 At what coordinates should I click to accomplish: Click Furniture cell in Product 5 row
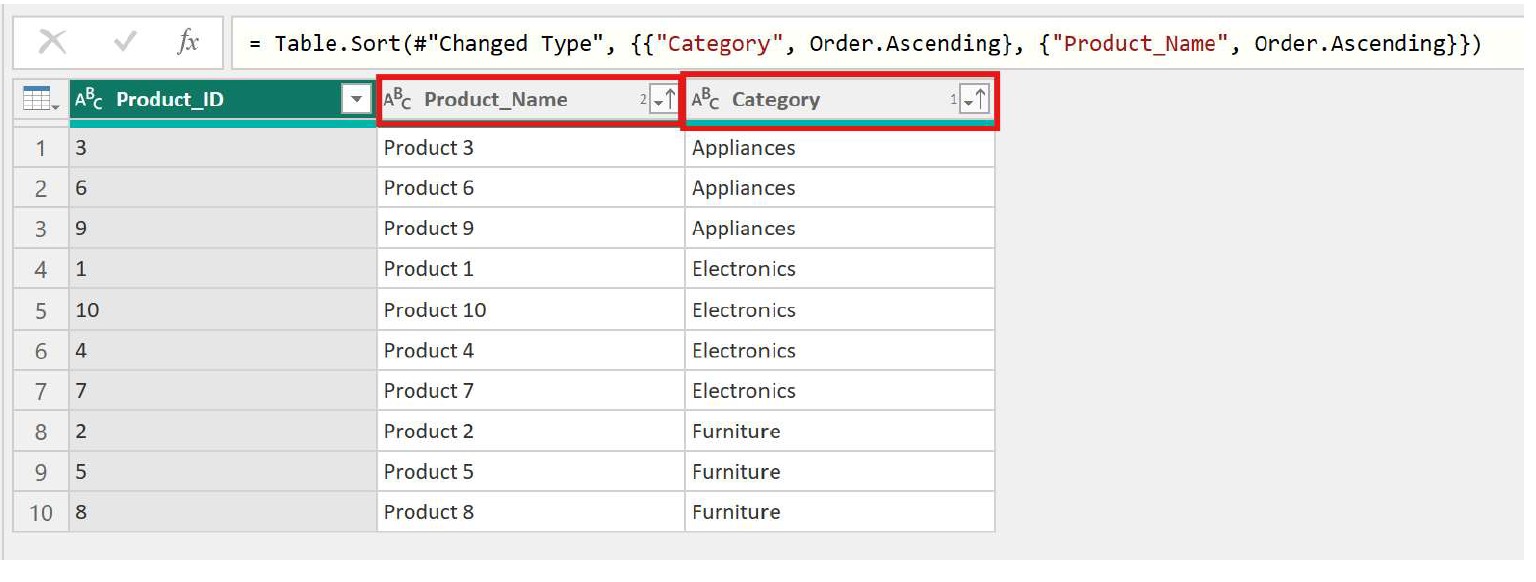840,471
